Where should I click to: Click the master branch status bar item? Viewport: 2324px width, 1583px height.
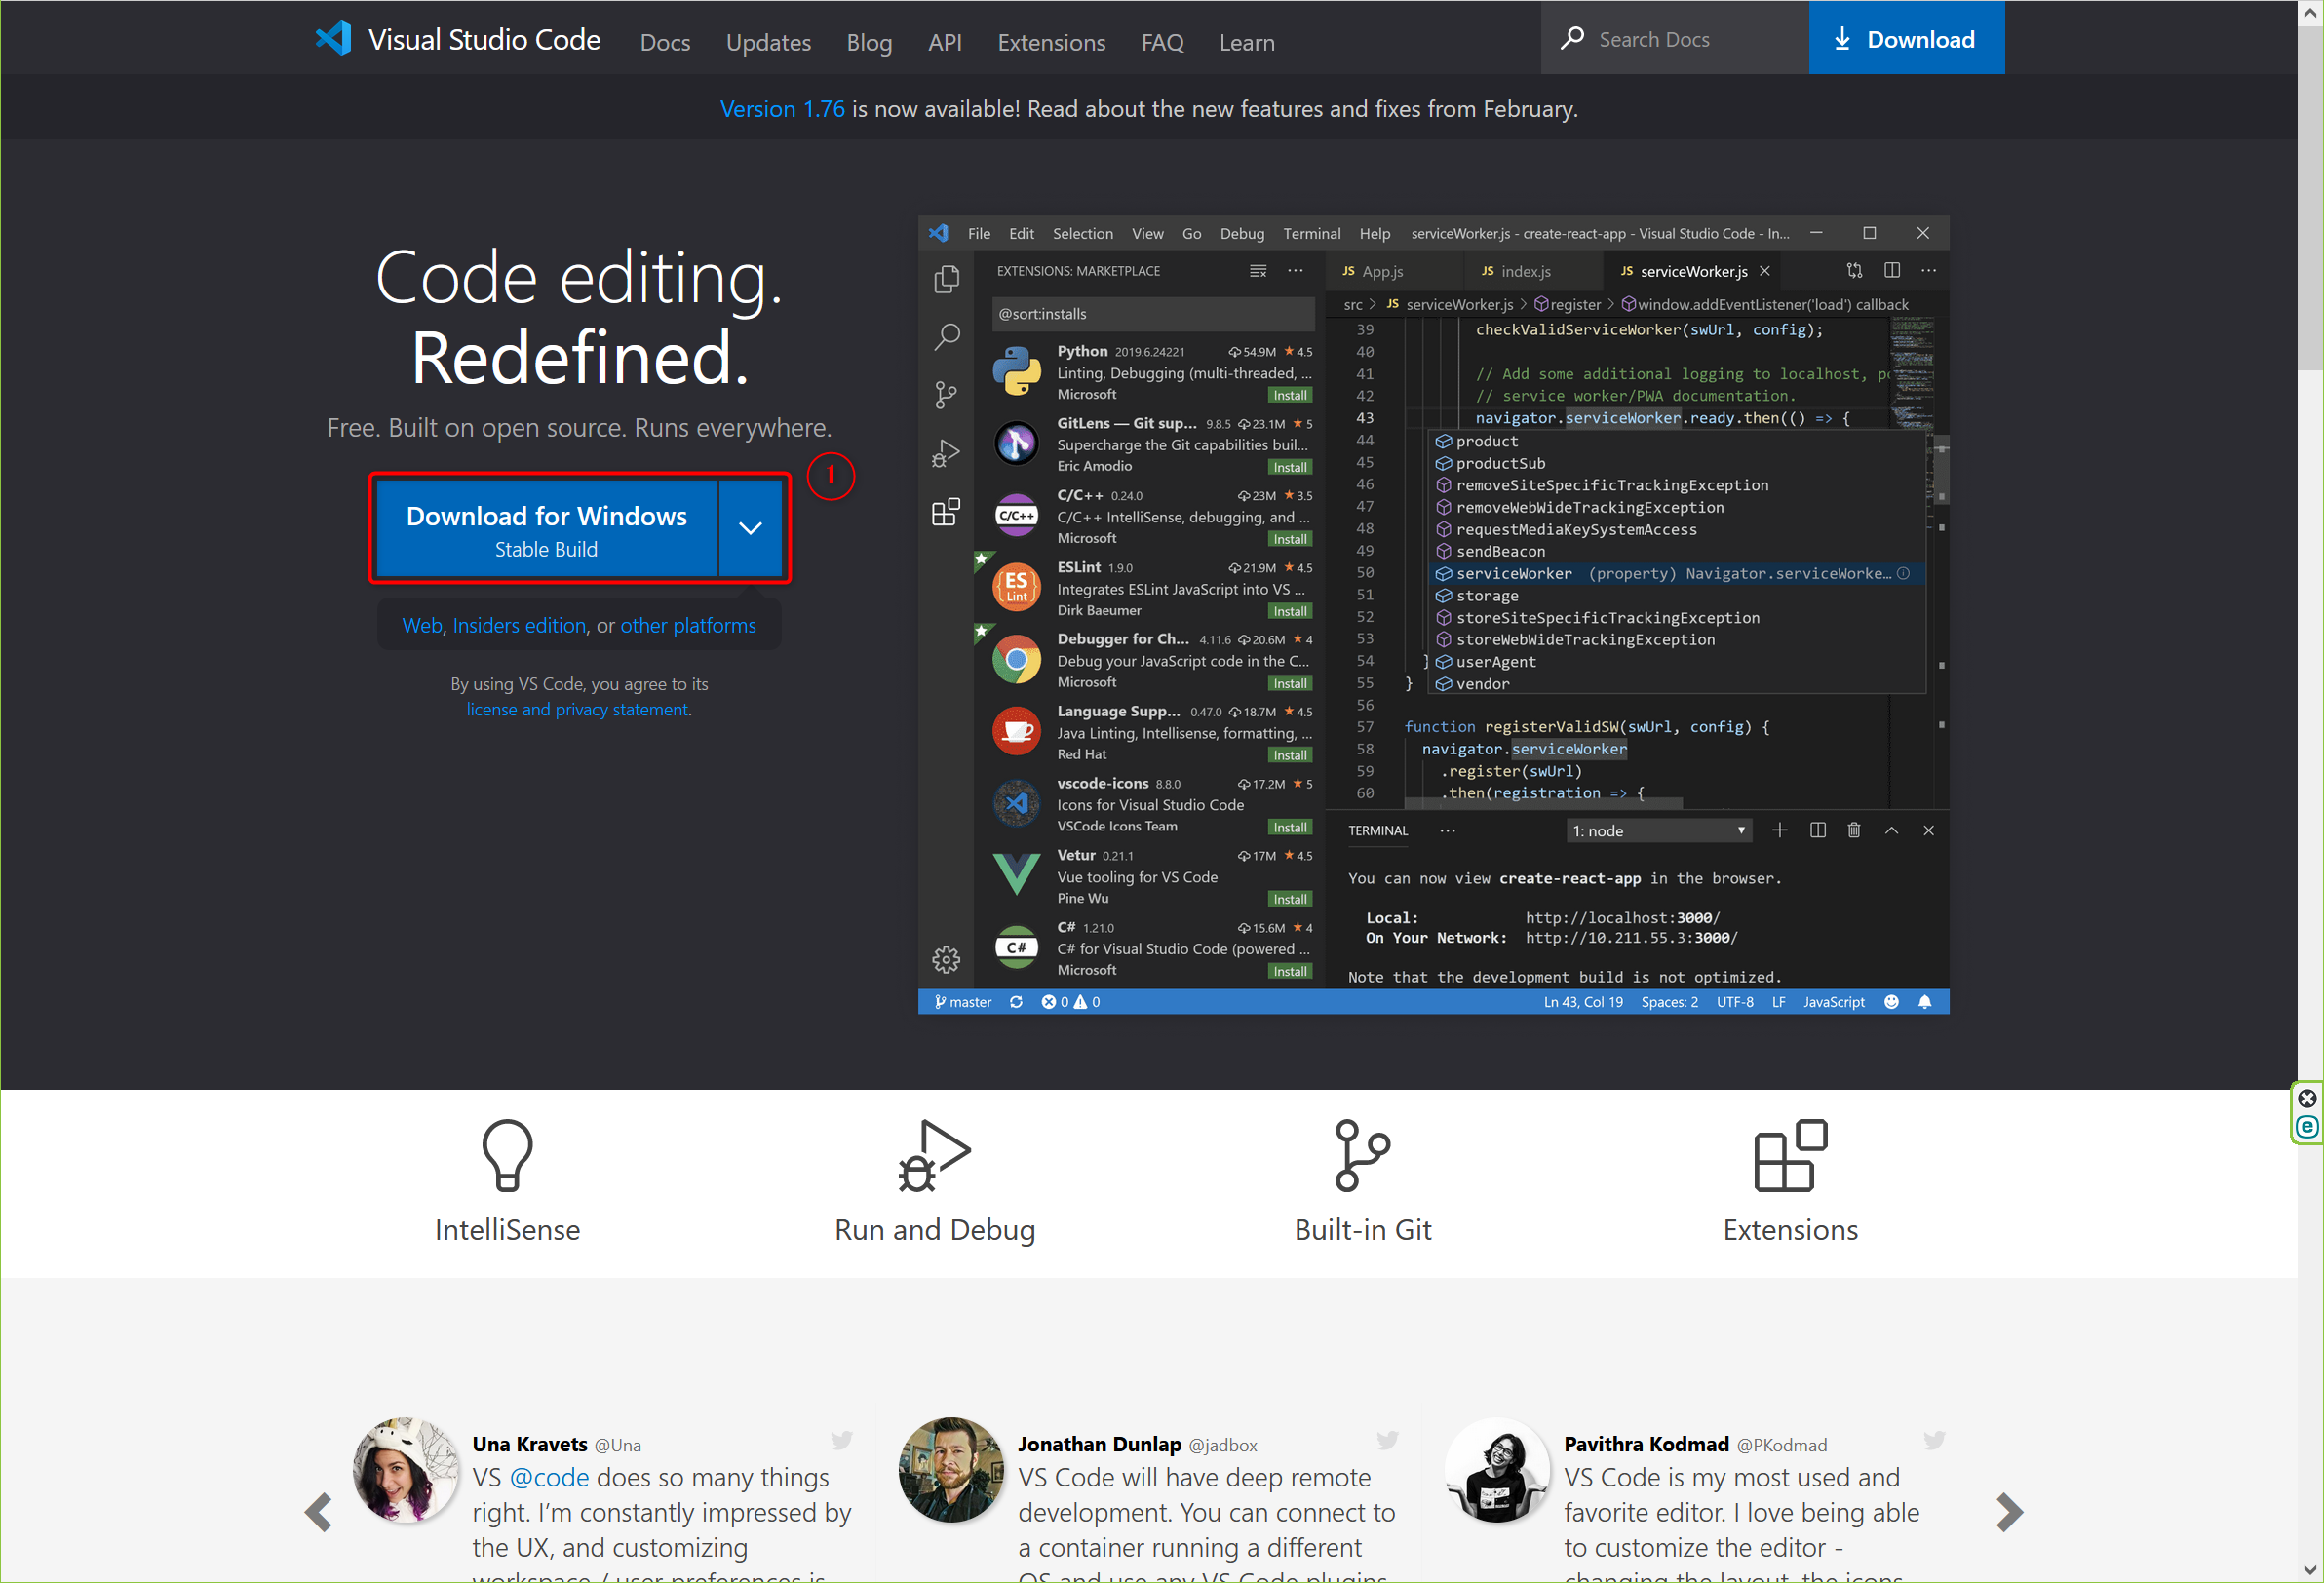pyautogui.click(x=962, y=1002)
